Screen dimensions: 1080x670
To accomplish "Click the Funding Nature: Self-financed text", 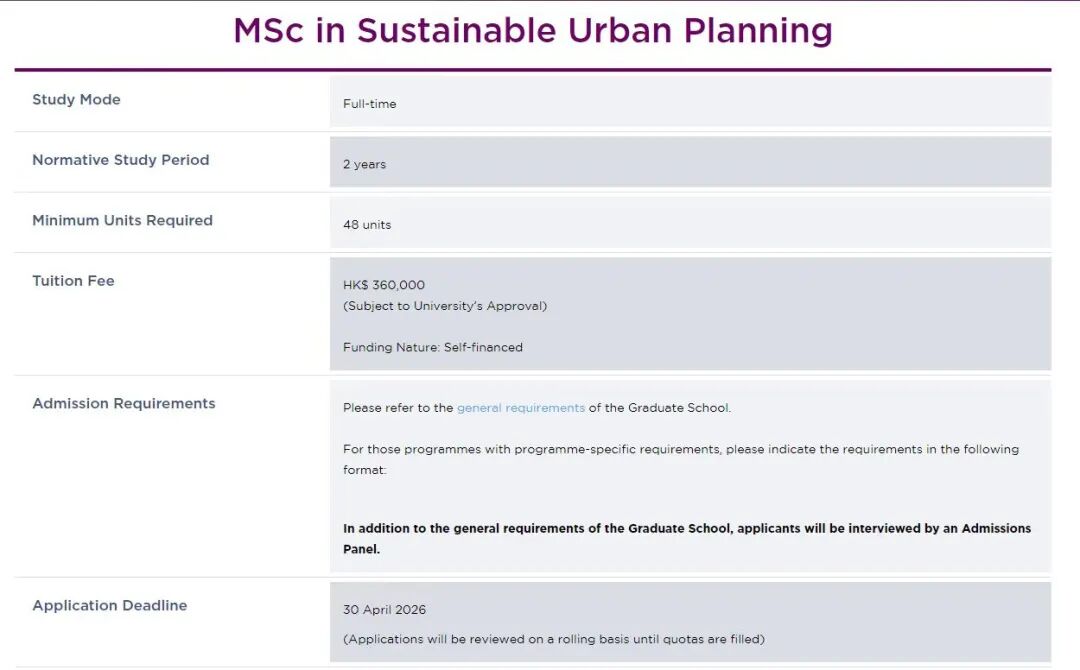I will coord(433,347).
